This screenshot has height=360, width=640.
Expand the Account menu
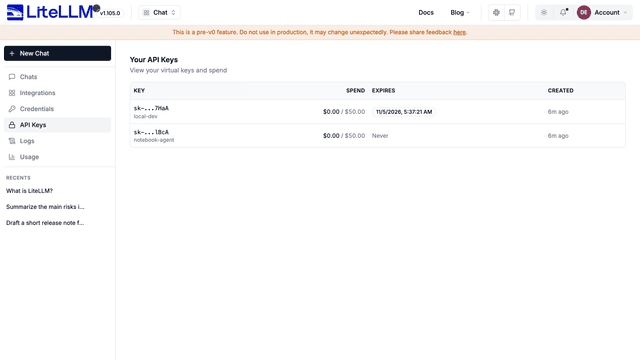[611, 13]
